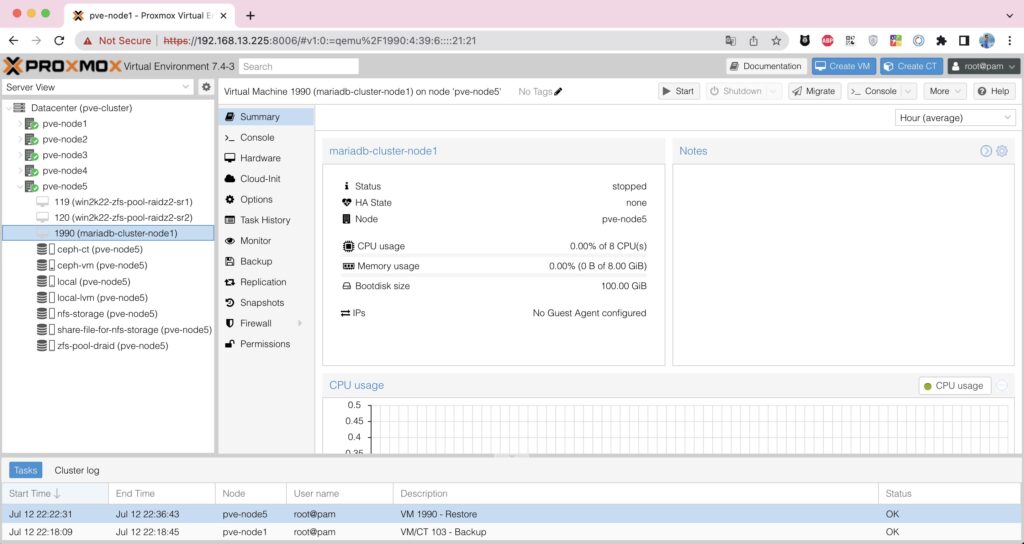Expand the pve-node3 tree node
The image size is (1024, 544).
click(20, 155)
